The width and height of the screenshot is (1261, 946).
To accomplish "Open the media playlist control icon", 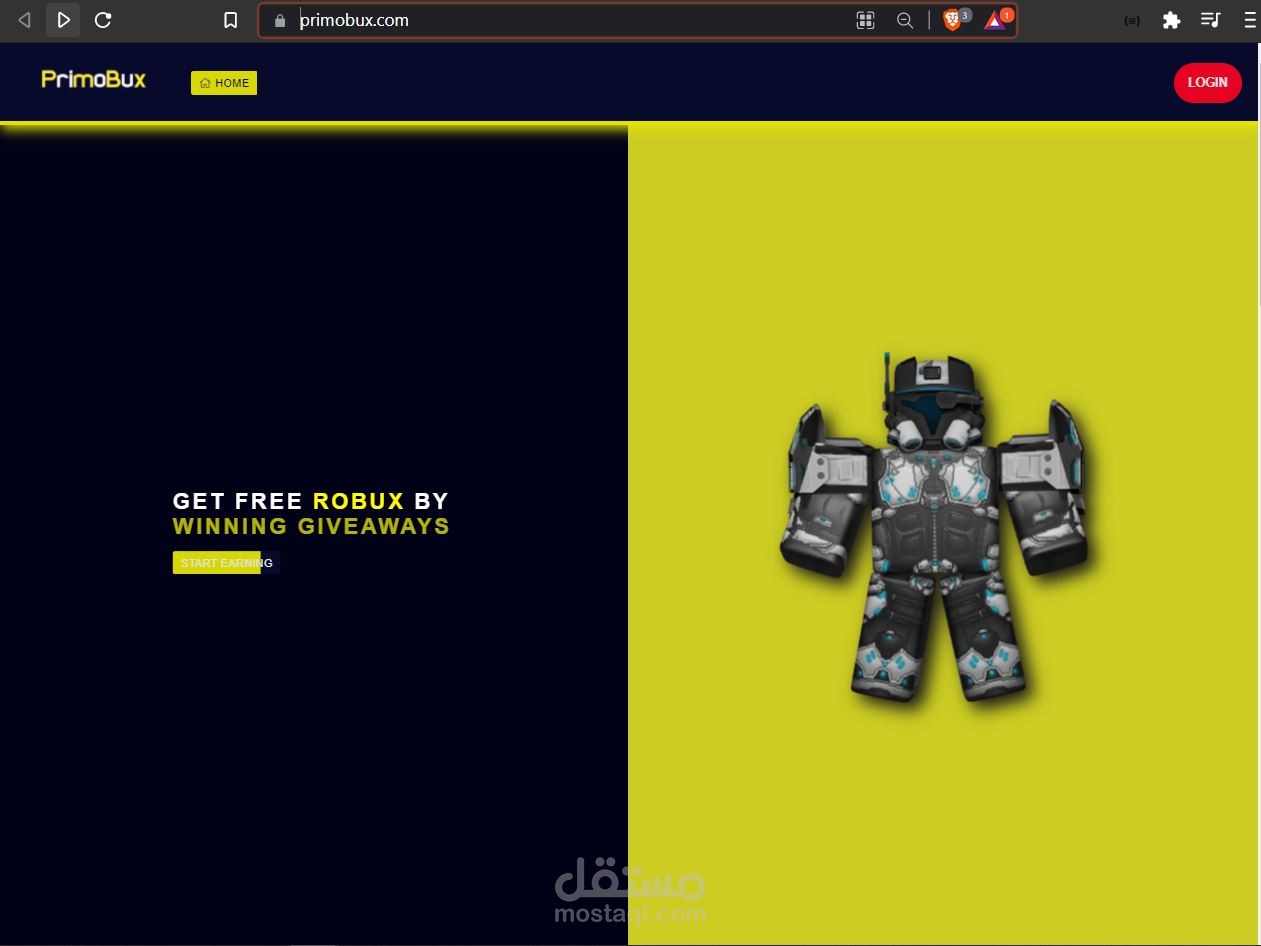I will 1211,20.
